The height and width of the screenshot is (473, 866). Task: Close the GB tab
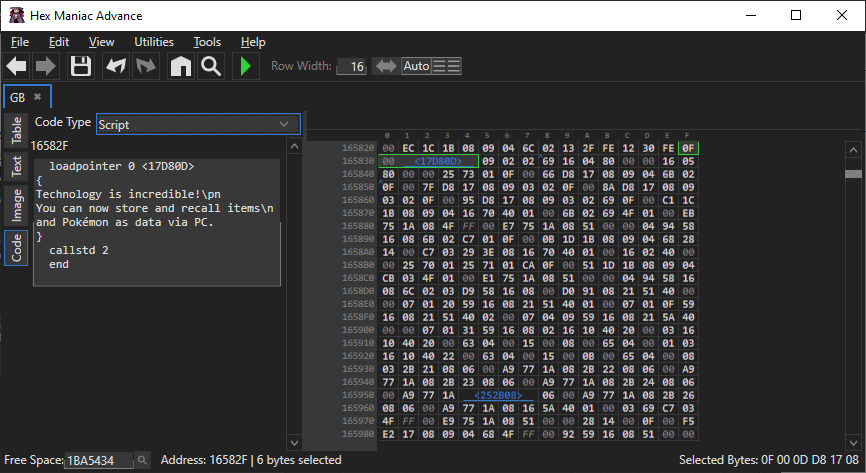pyautogui.click(x=38, y=97)
